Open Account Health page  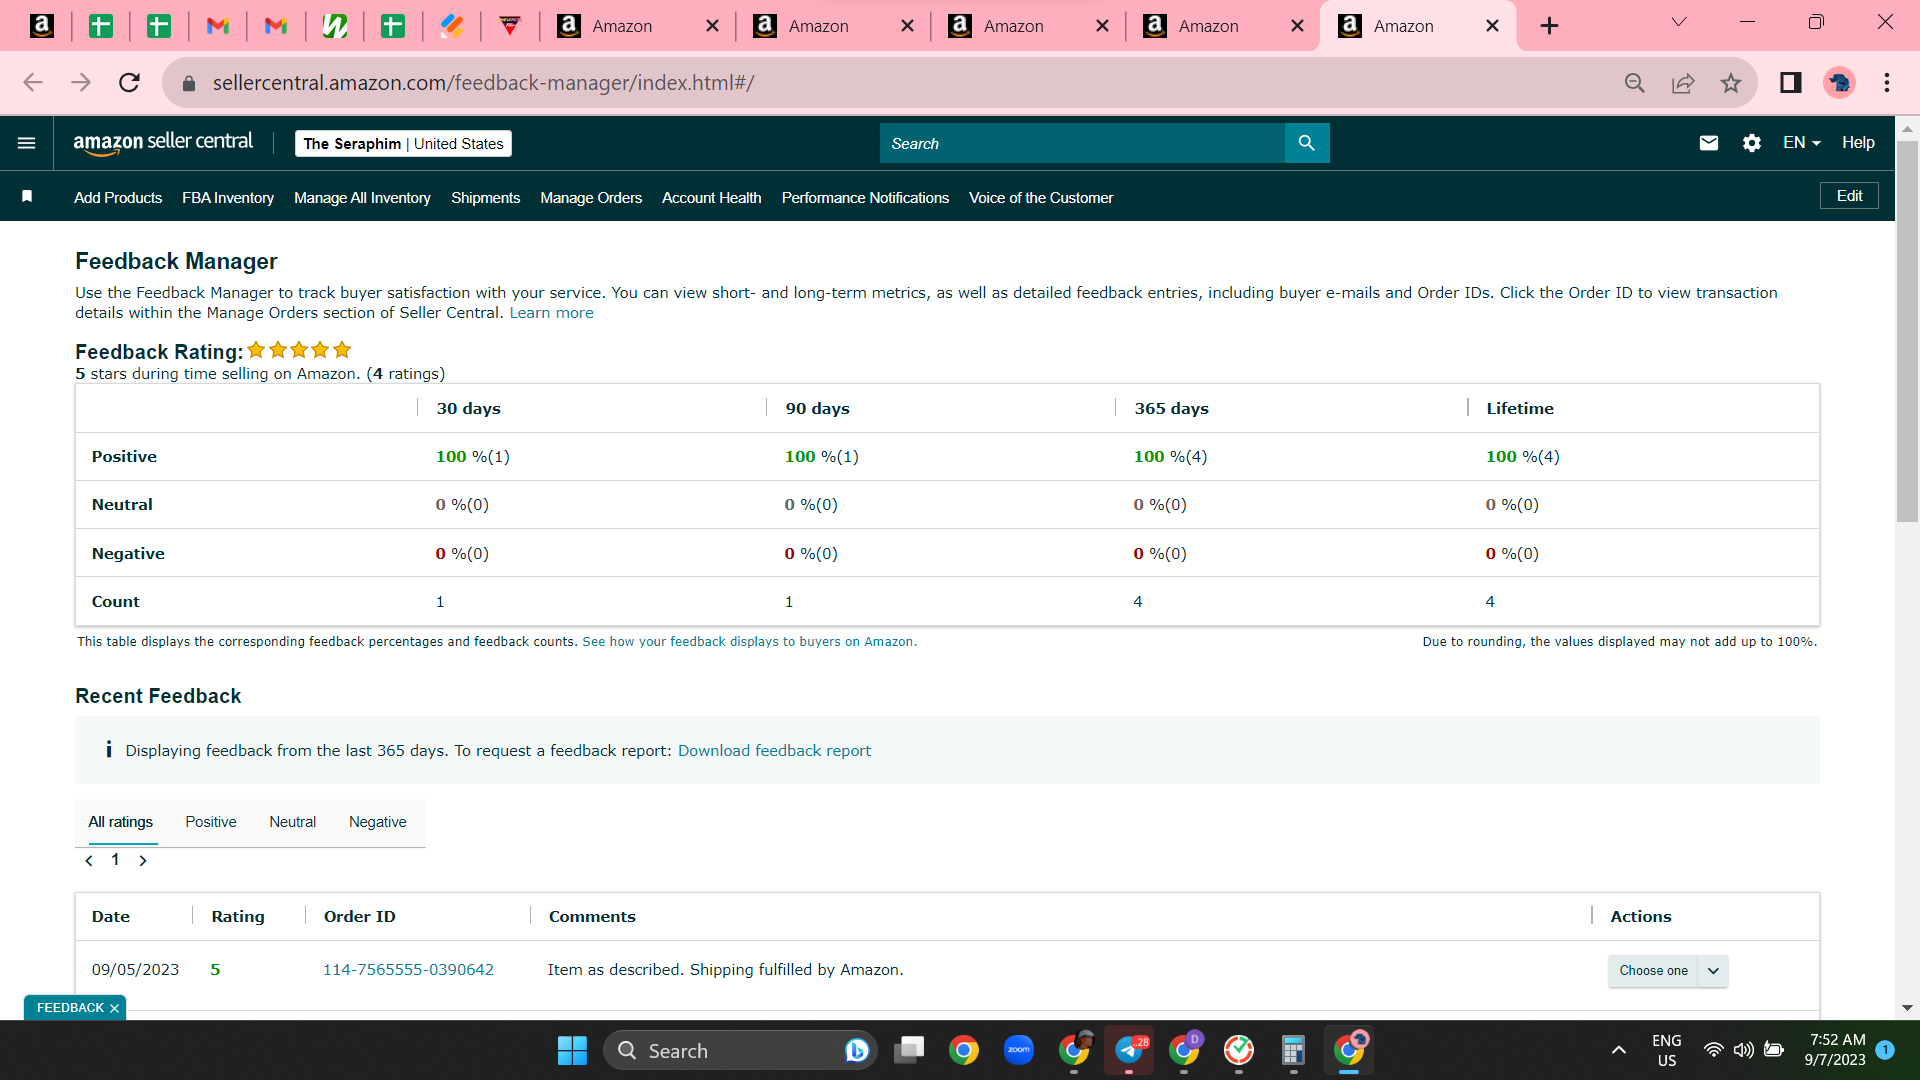coord(712,198)
